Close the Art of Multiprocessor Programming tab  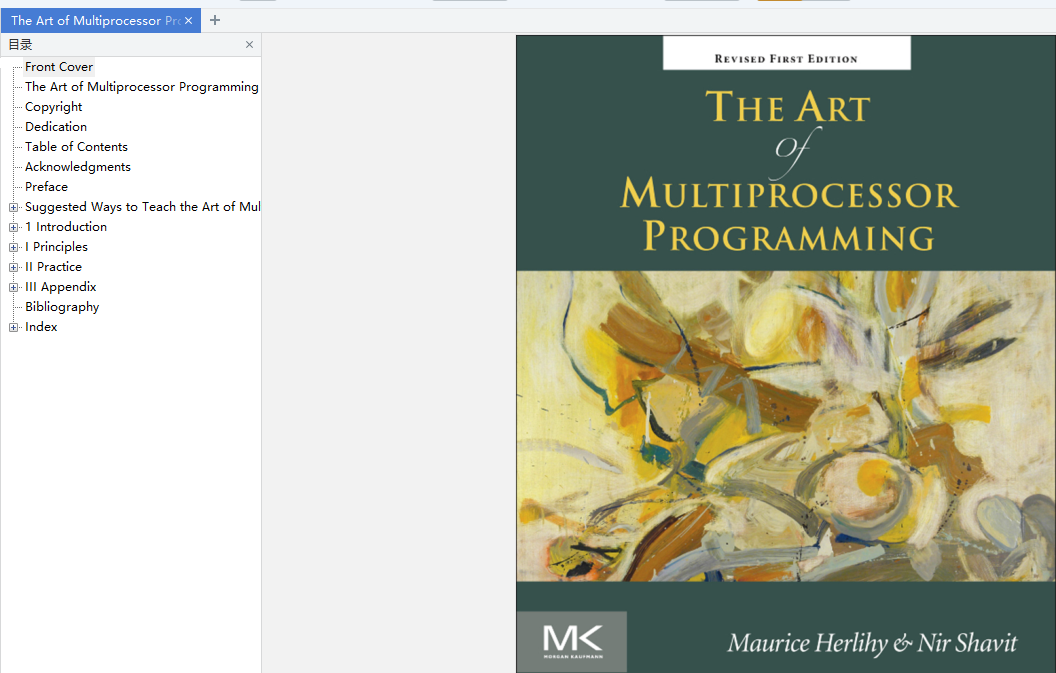[189, 21]
